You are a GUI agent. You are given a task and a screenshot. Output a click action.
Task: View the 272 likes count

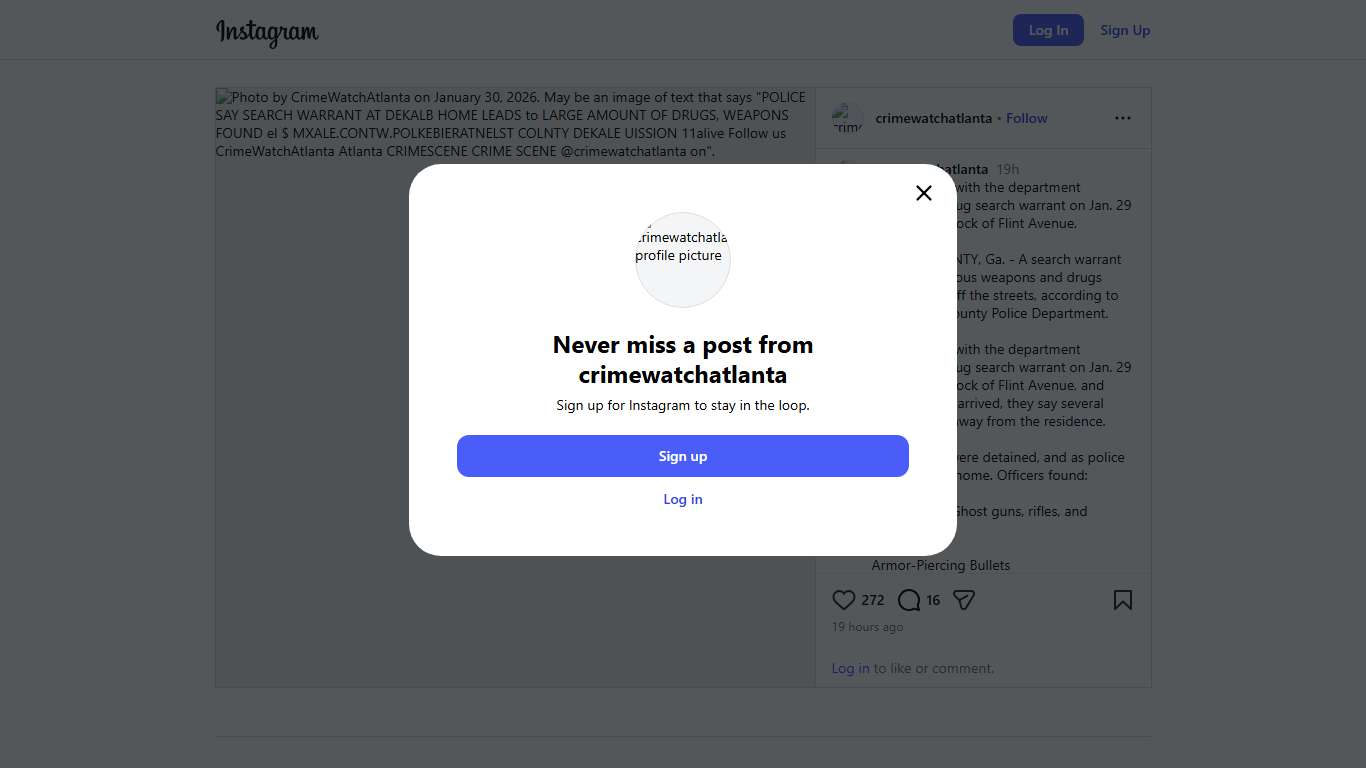[873, 600]
